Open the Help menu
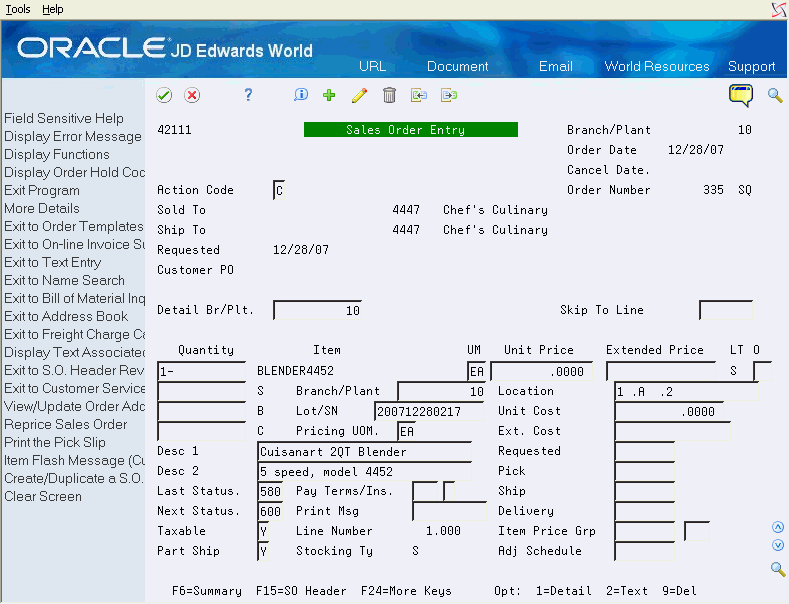 (x=52, y=9)
